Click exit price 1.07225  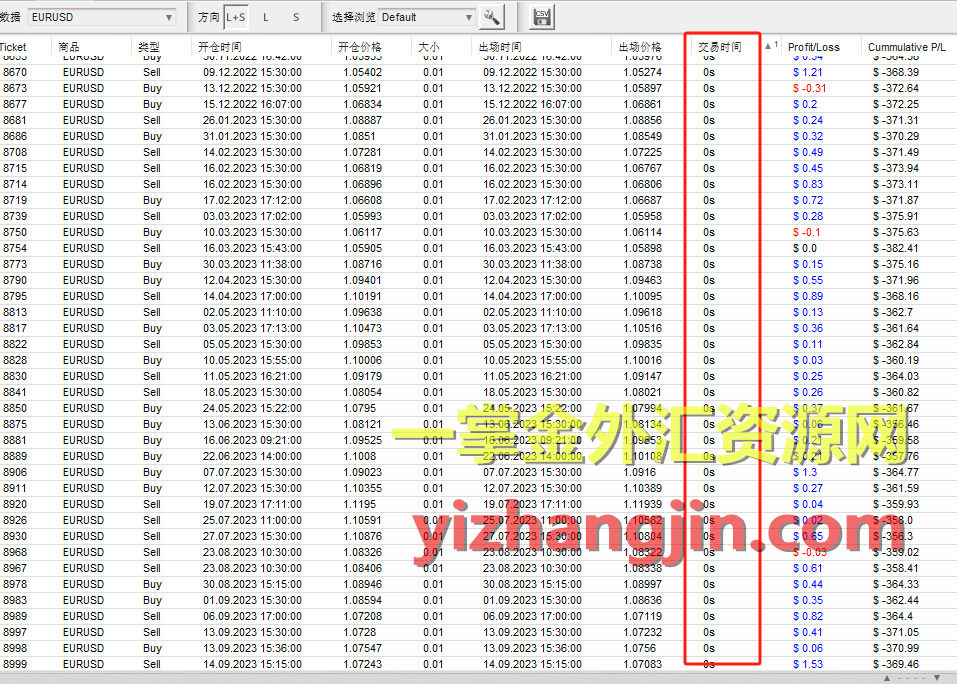click(x=642, y=152)
